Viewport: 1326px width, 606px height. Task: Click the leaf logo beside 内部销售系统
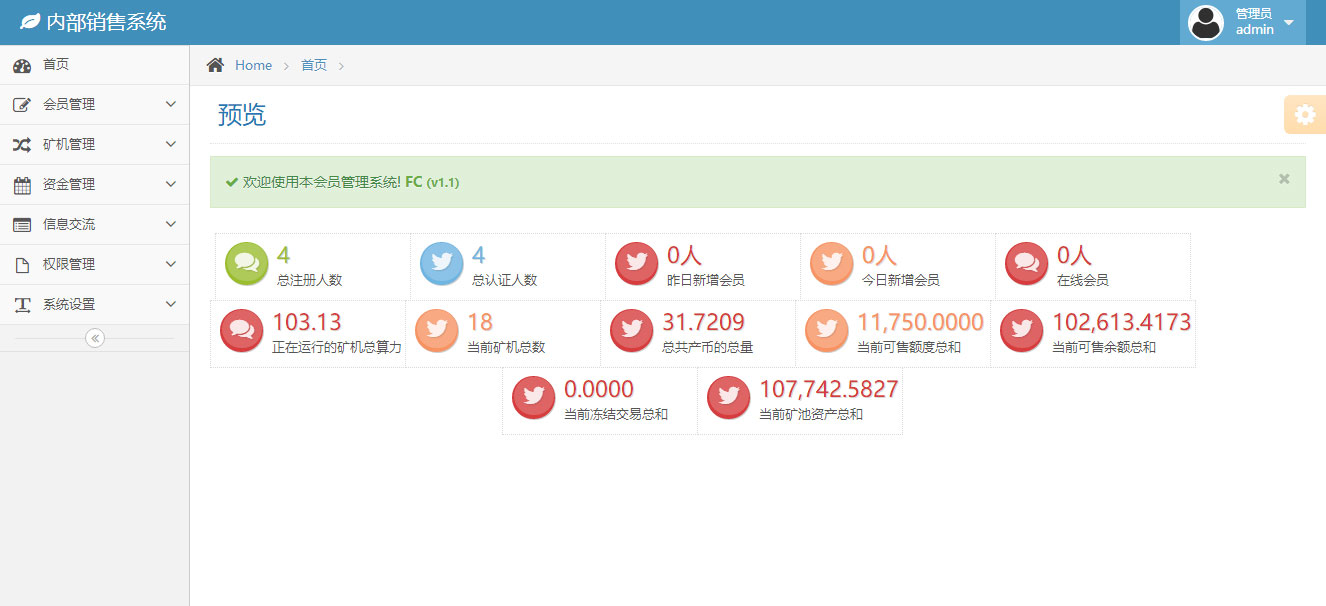point(30,22)
